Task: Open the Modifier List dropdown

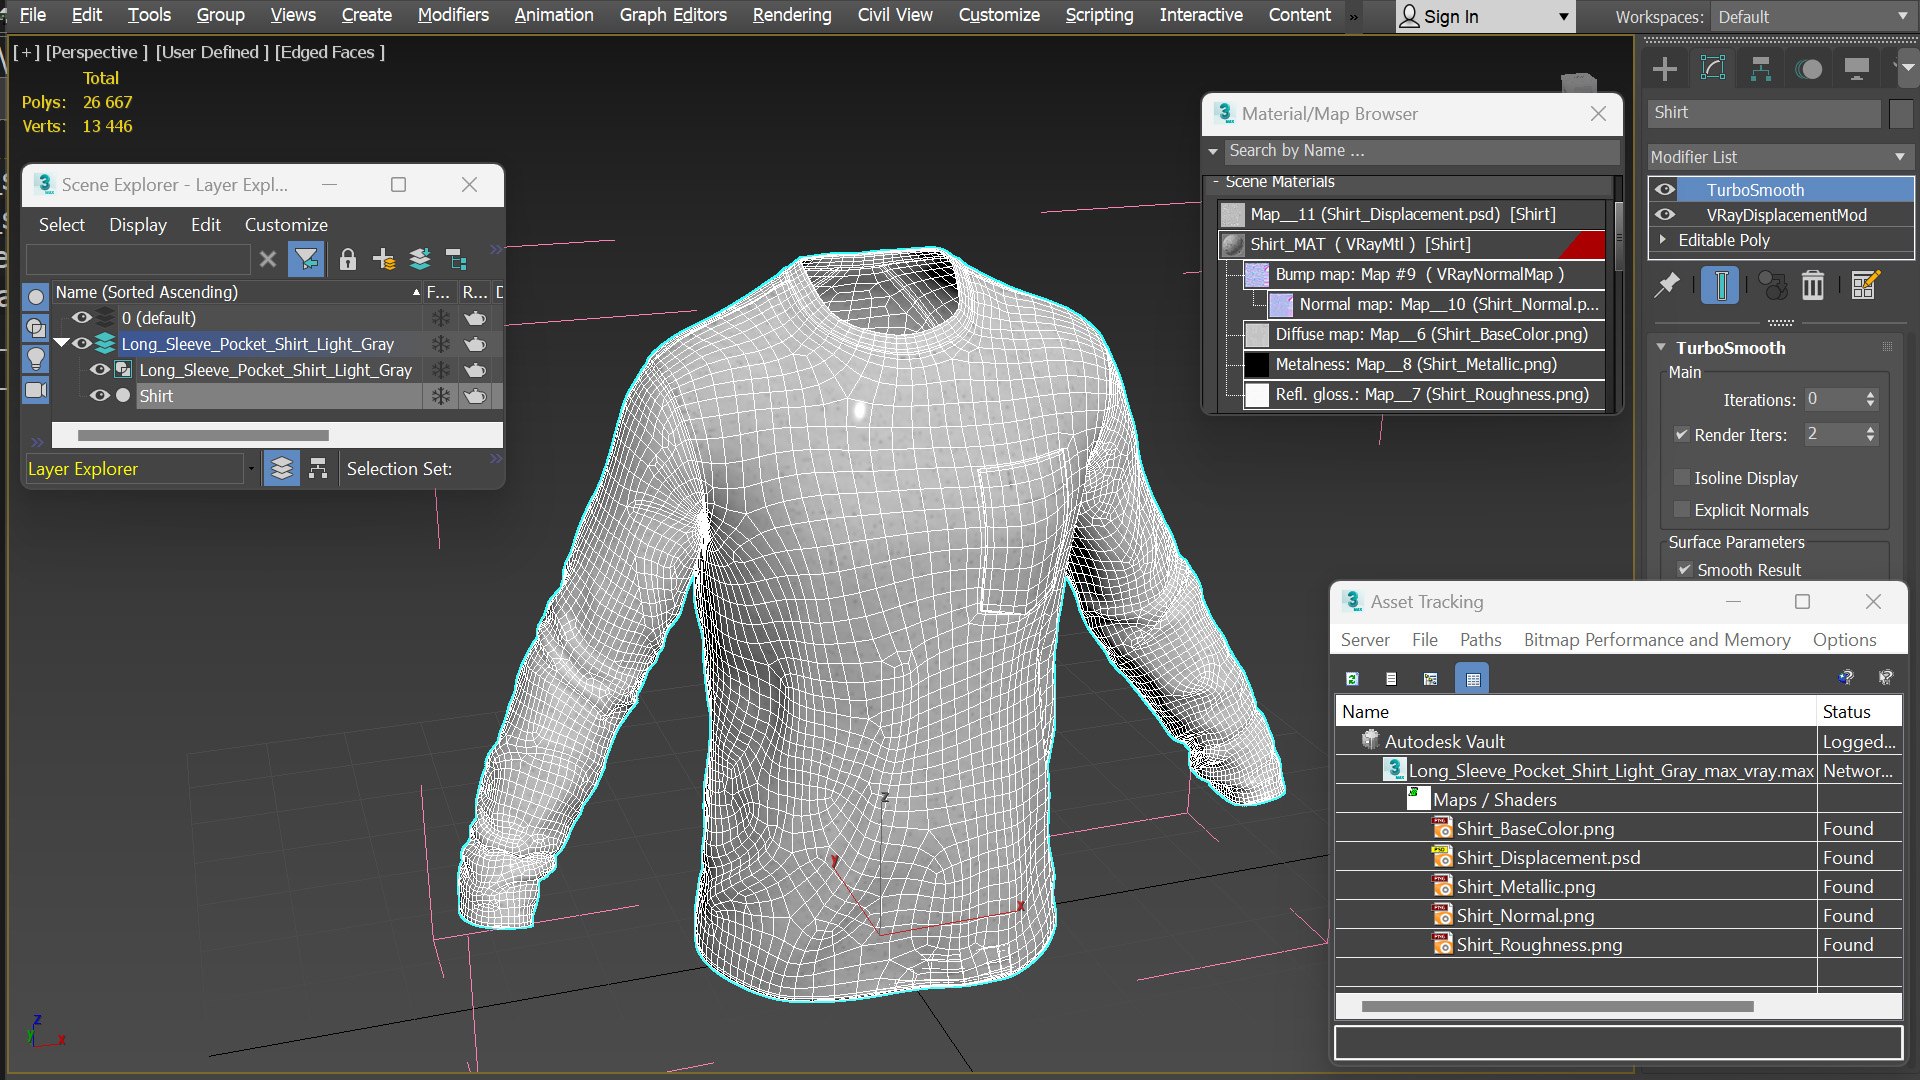Action: tap(1779, 157)
